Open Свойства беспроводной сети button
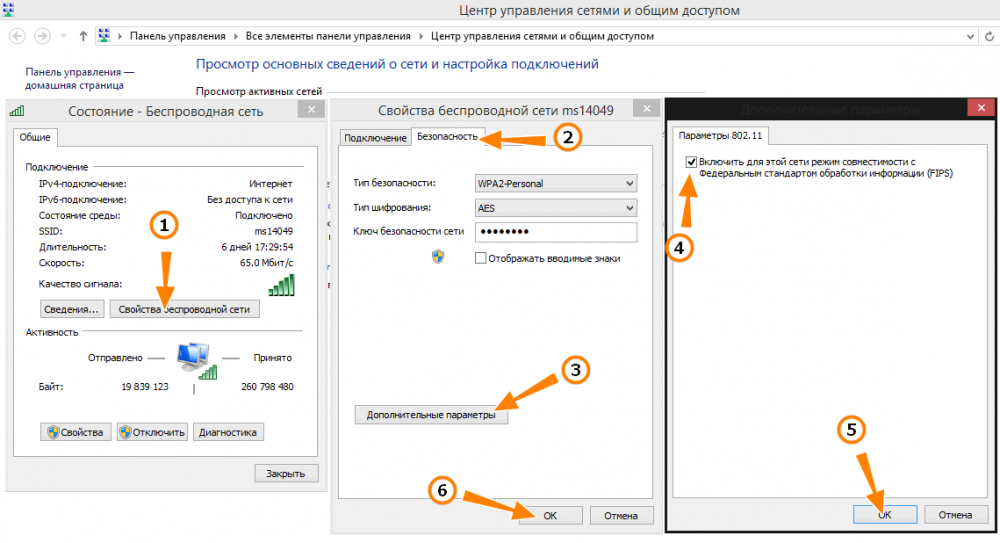Viewport: 1000px width, 543px height. point(184,309)
